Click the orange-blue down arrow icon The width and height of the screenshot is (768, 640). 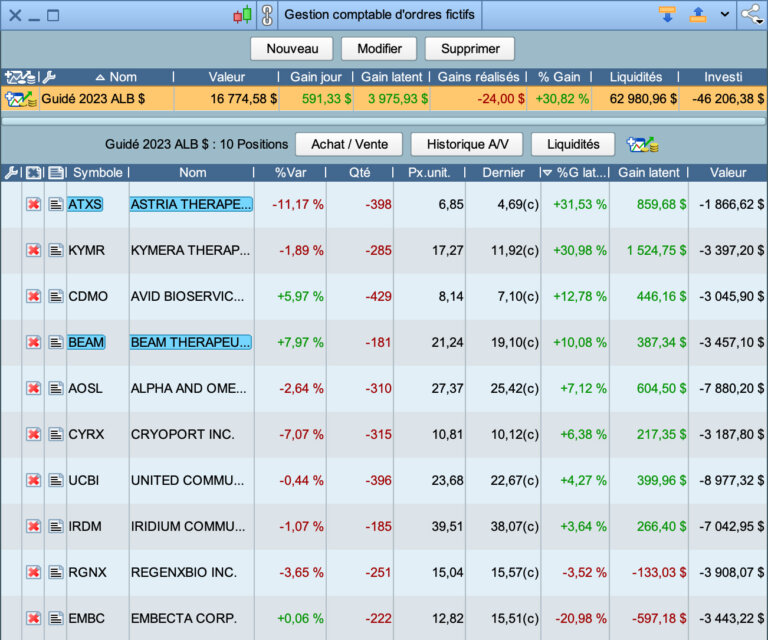tap(667, 15)
